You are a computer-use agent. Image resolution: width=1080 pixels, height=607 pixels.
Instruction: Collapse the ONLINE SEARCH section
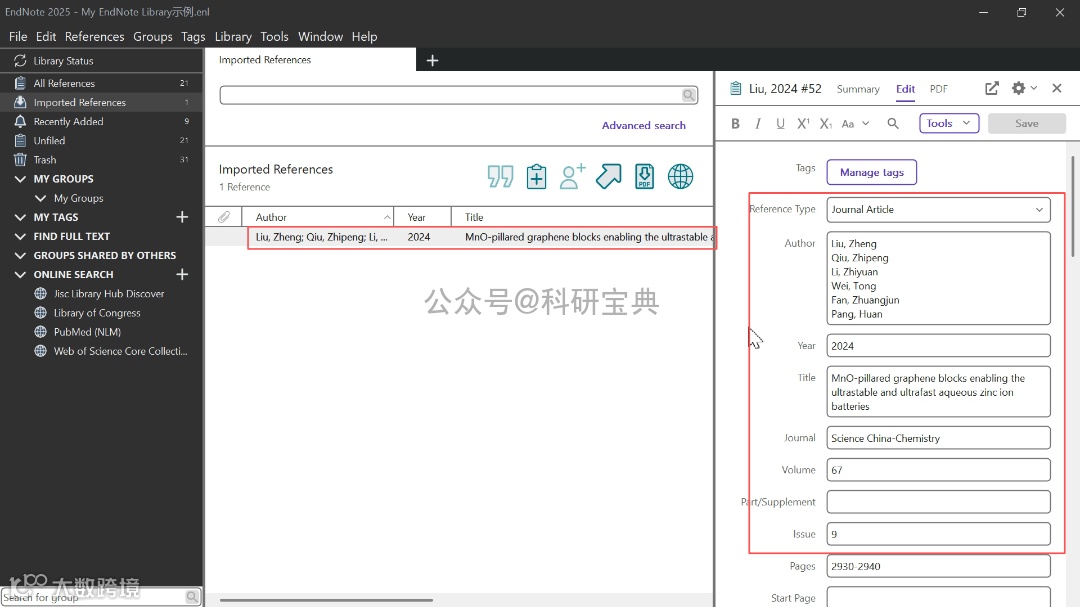pos(20,274)
